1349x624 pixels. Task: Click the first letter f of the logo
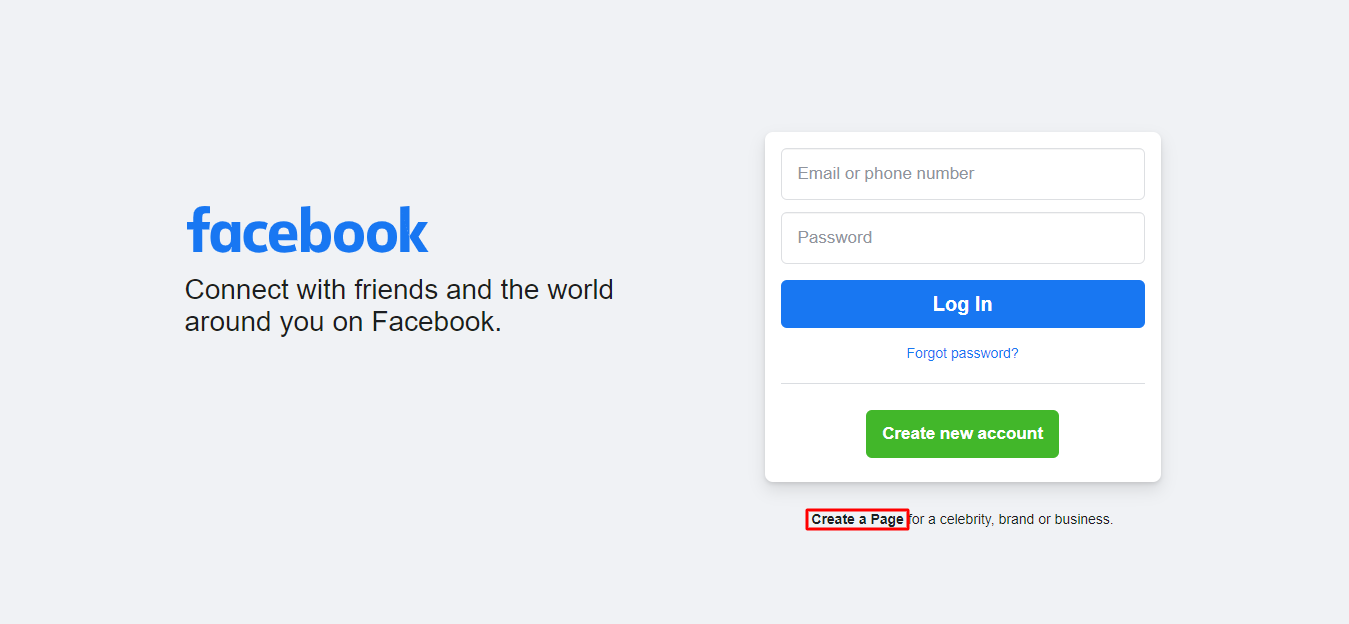197,230
